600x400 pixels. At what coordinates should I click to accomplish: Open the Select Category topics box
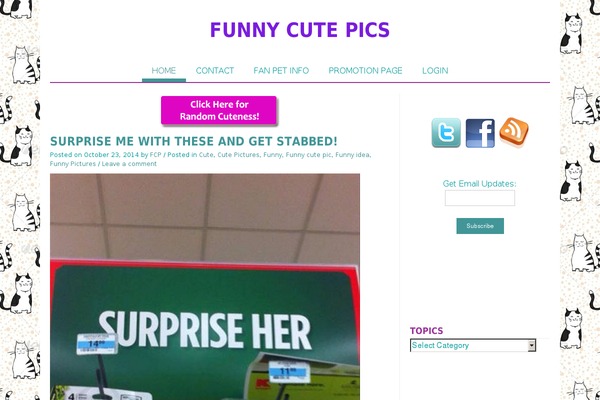tap(473, 345)
